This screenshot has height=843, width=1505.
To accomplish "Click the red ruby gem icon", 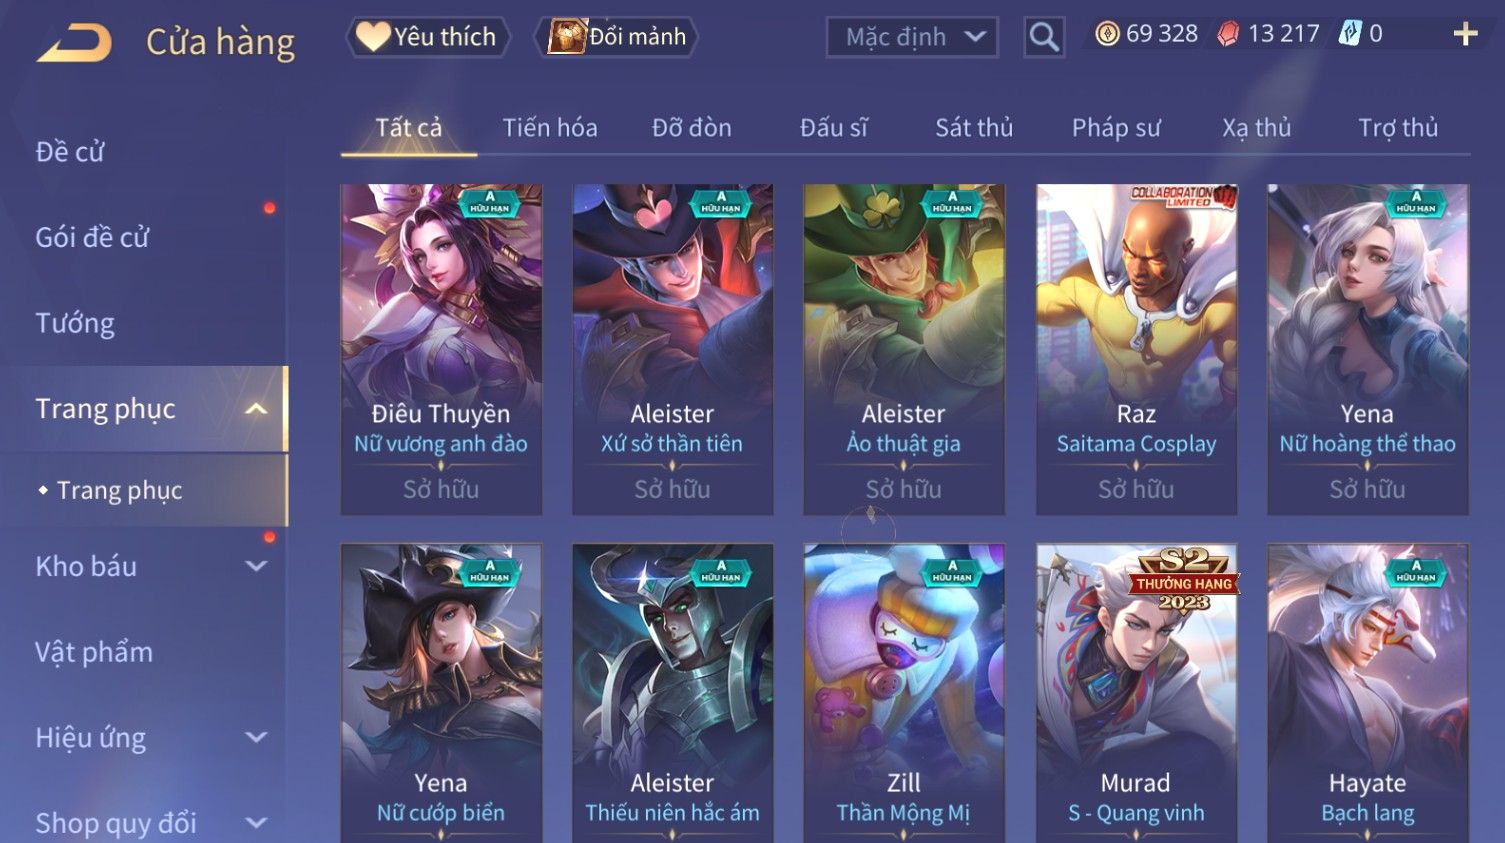I will [1228, 34].
